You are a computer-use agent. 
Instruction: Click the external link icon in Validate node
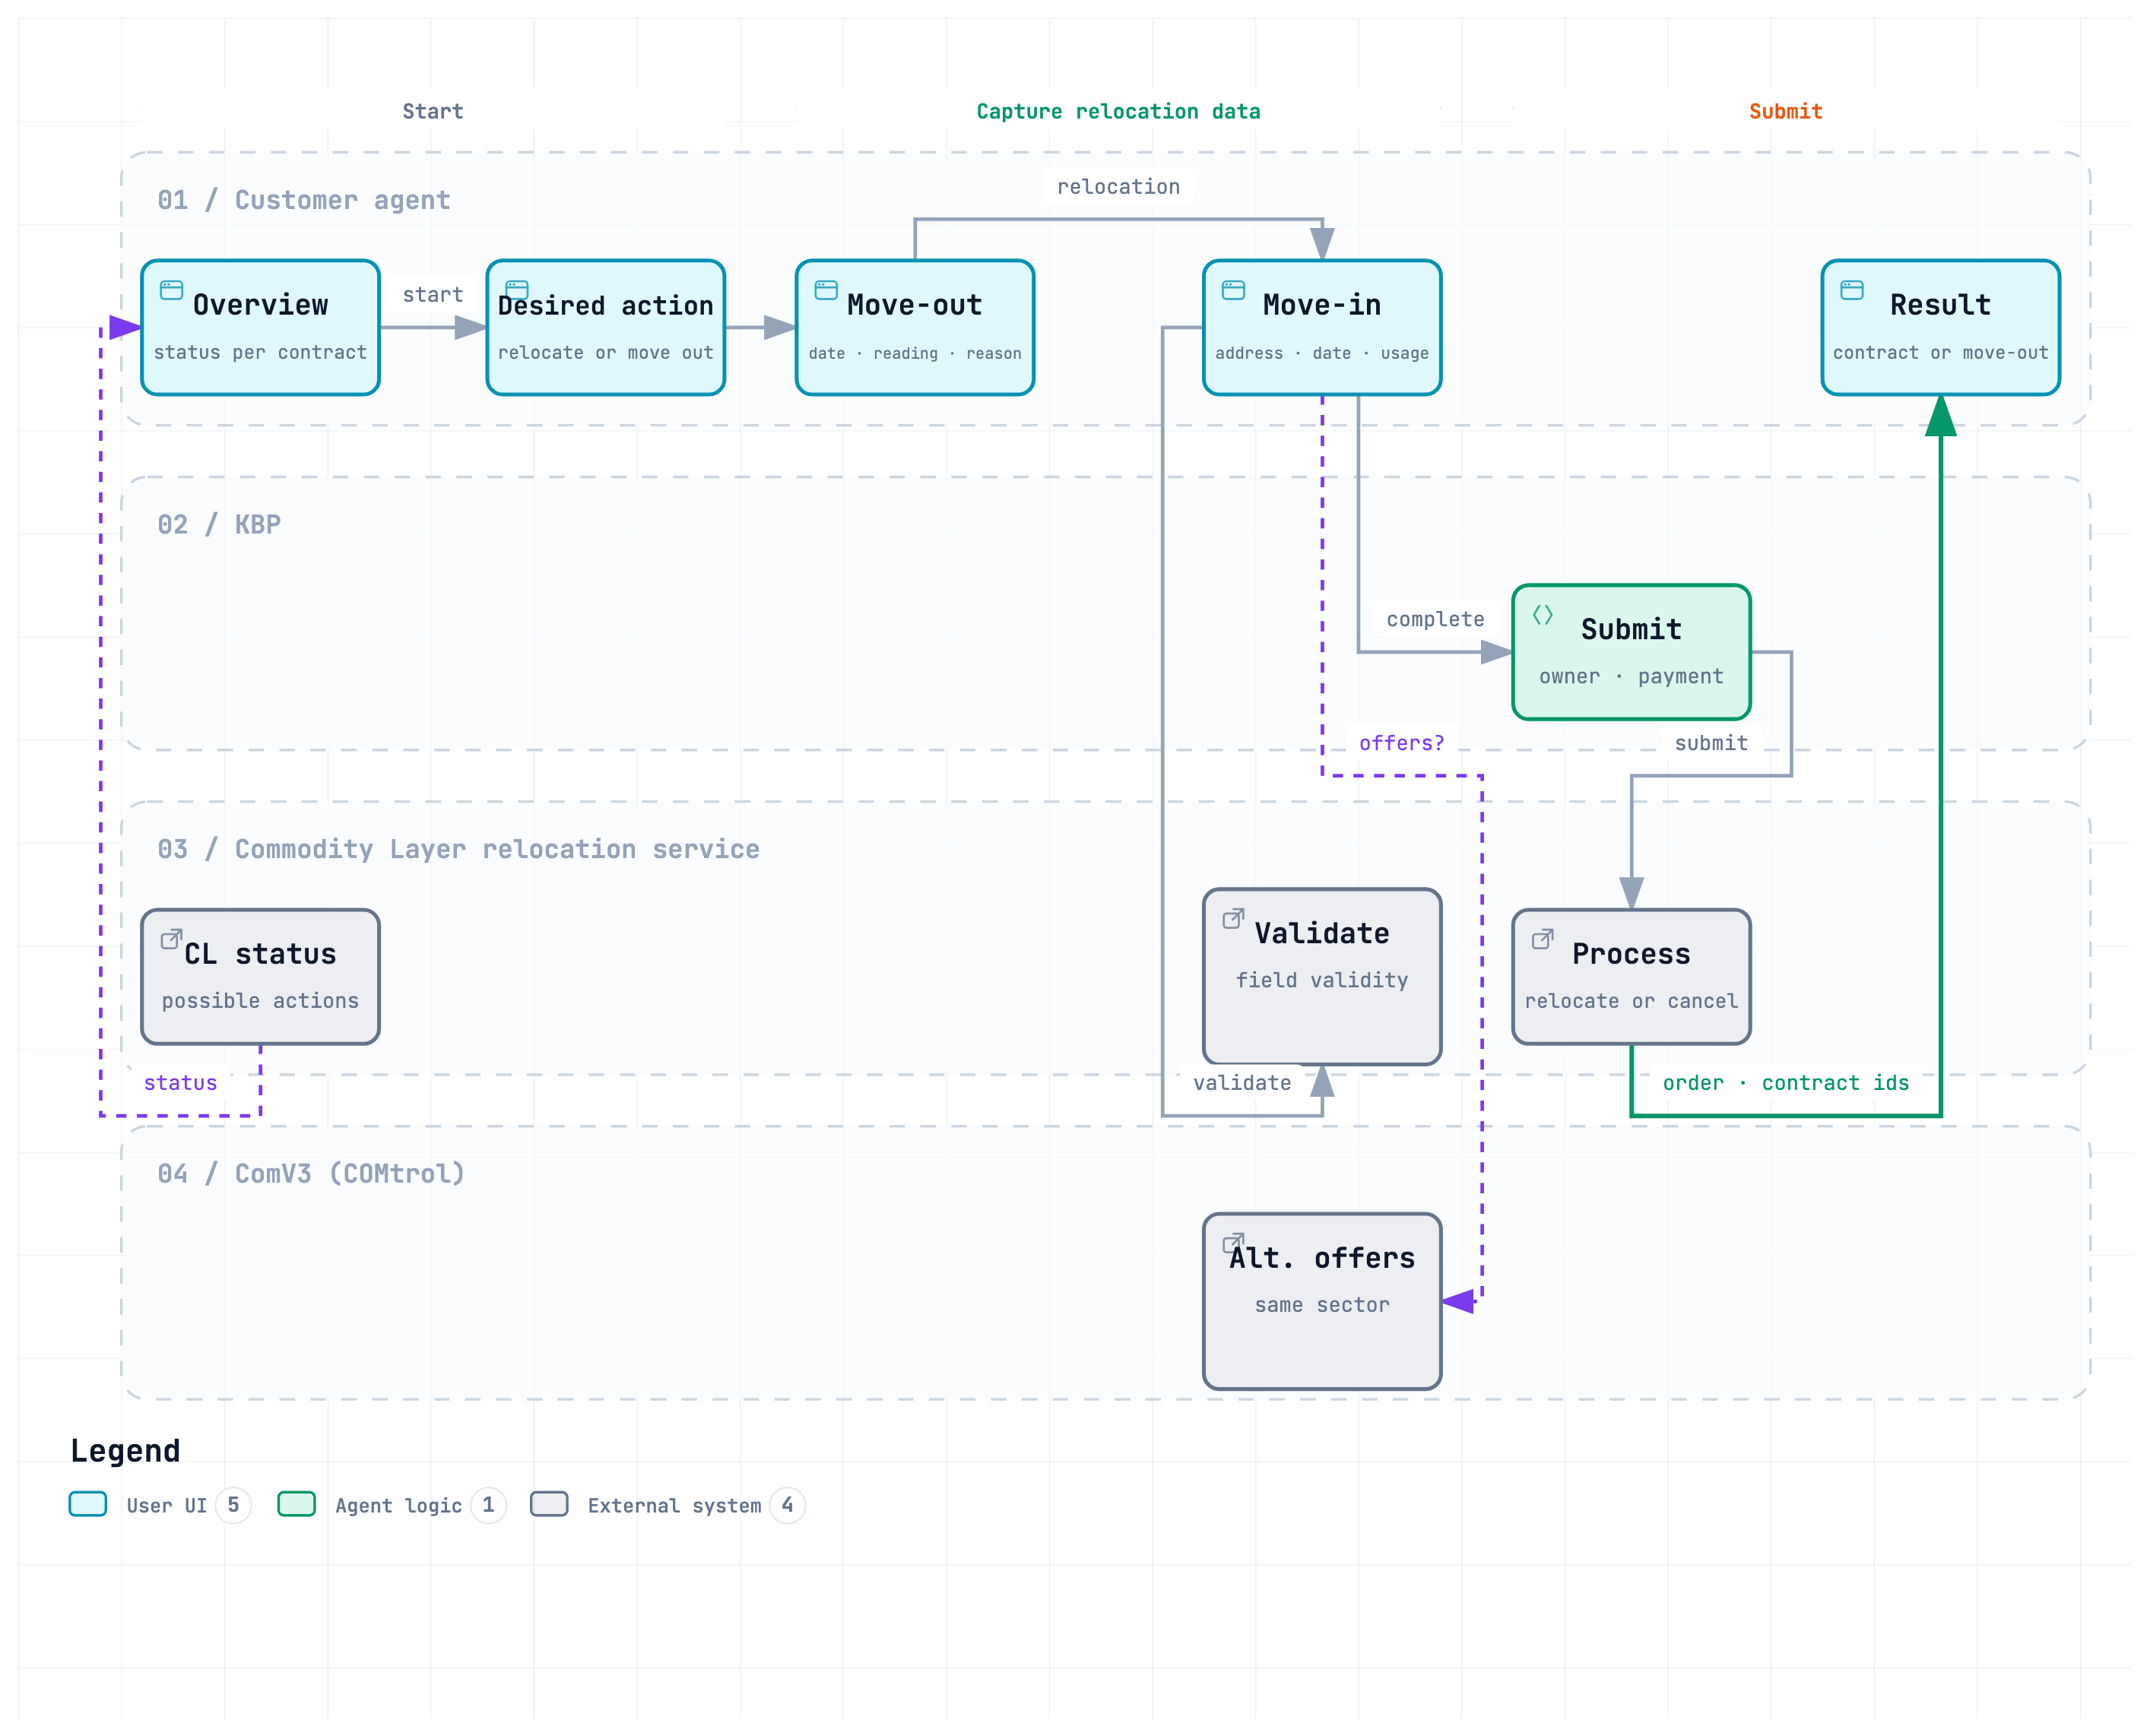click(x=1233, y=918)
